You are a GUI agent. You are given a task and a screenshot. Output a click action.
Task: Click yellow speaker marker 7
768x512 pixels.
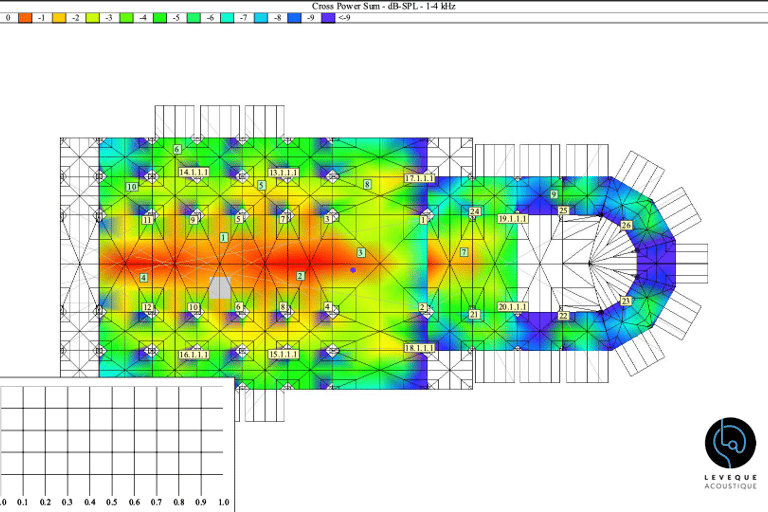tap(283, 219)
